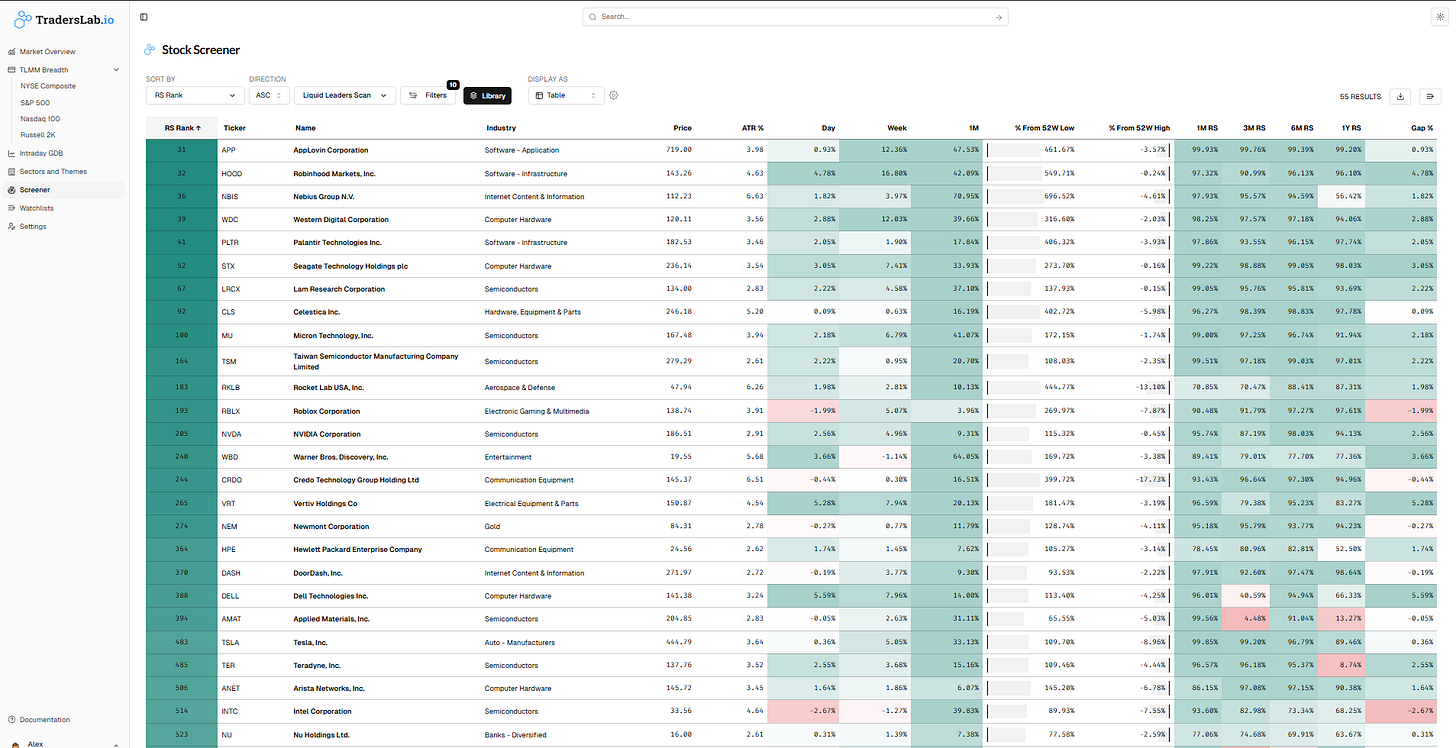Open Display As Table dropdown
The height and width of the screenshot is (748, 1456).
click(x=566, y=95)
